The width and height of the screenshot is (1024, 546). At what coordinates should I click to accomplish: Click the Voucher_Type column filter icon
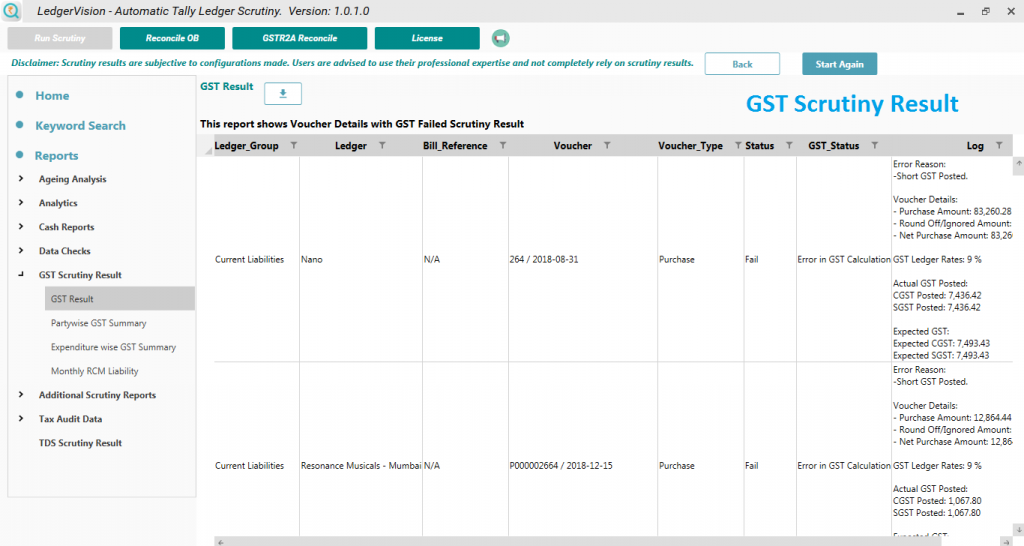tap(734, 146)
